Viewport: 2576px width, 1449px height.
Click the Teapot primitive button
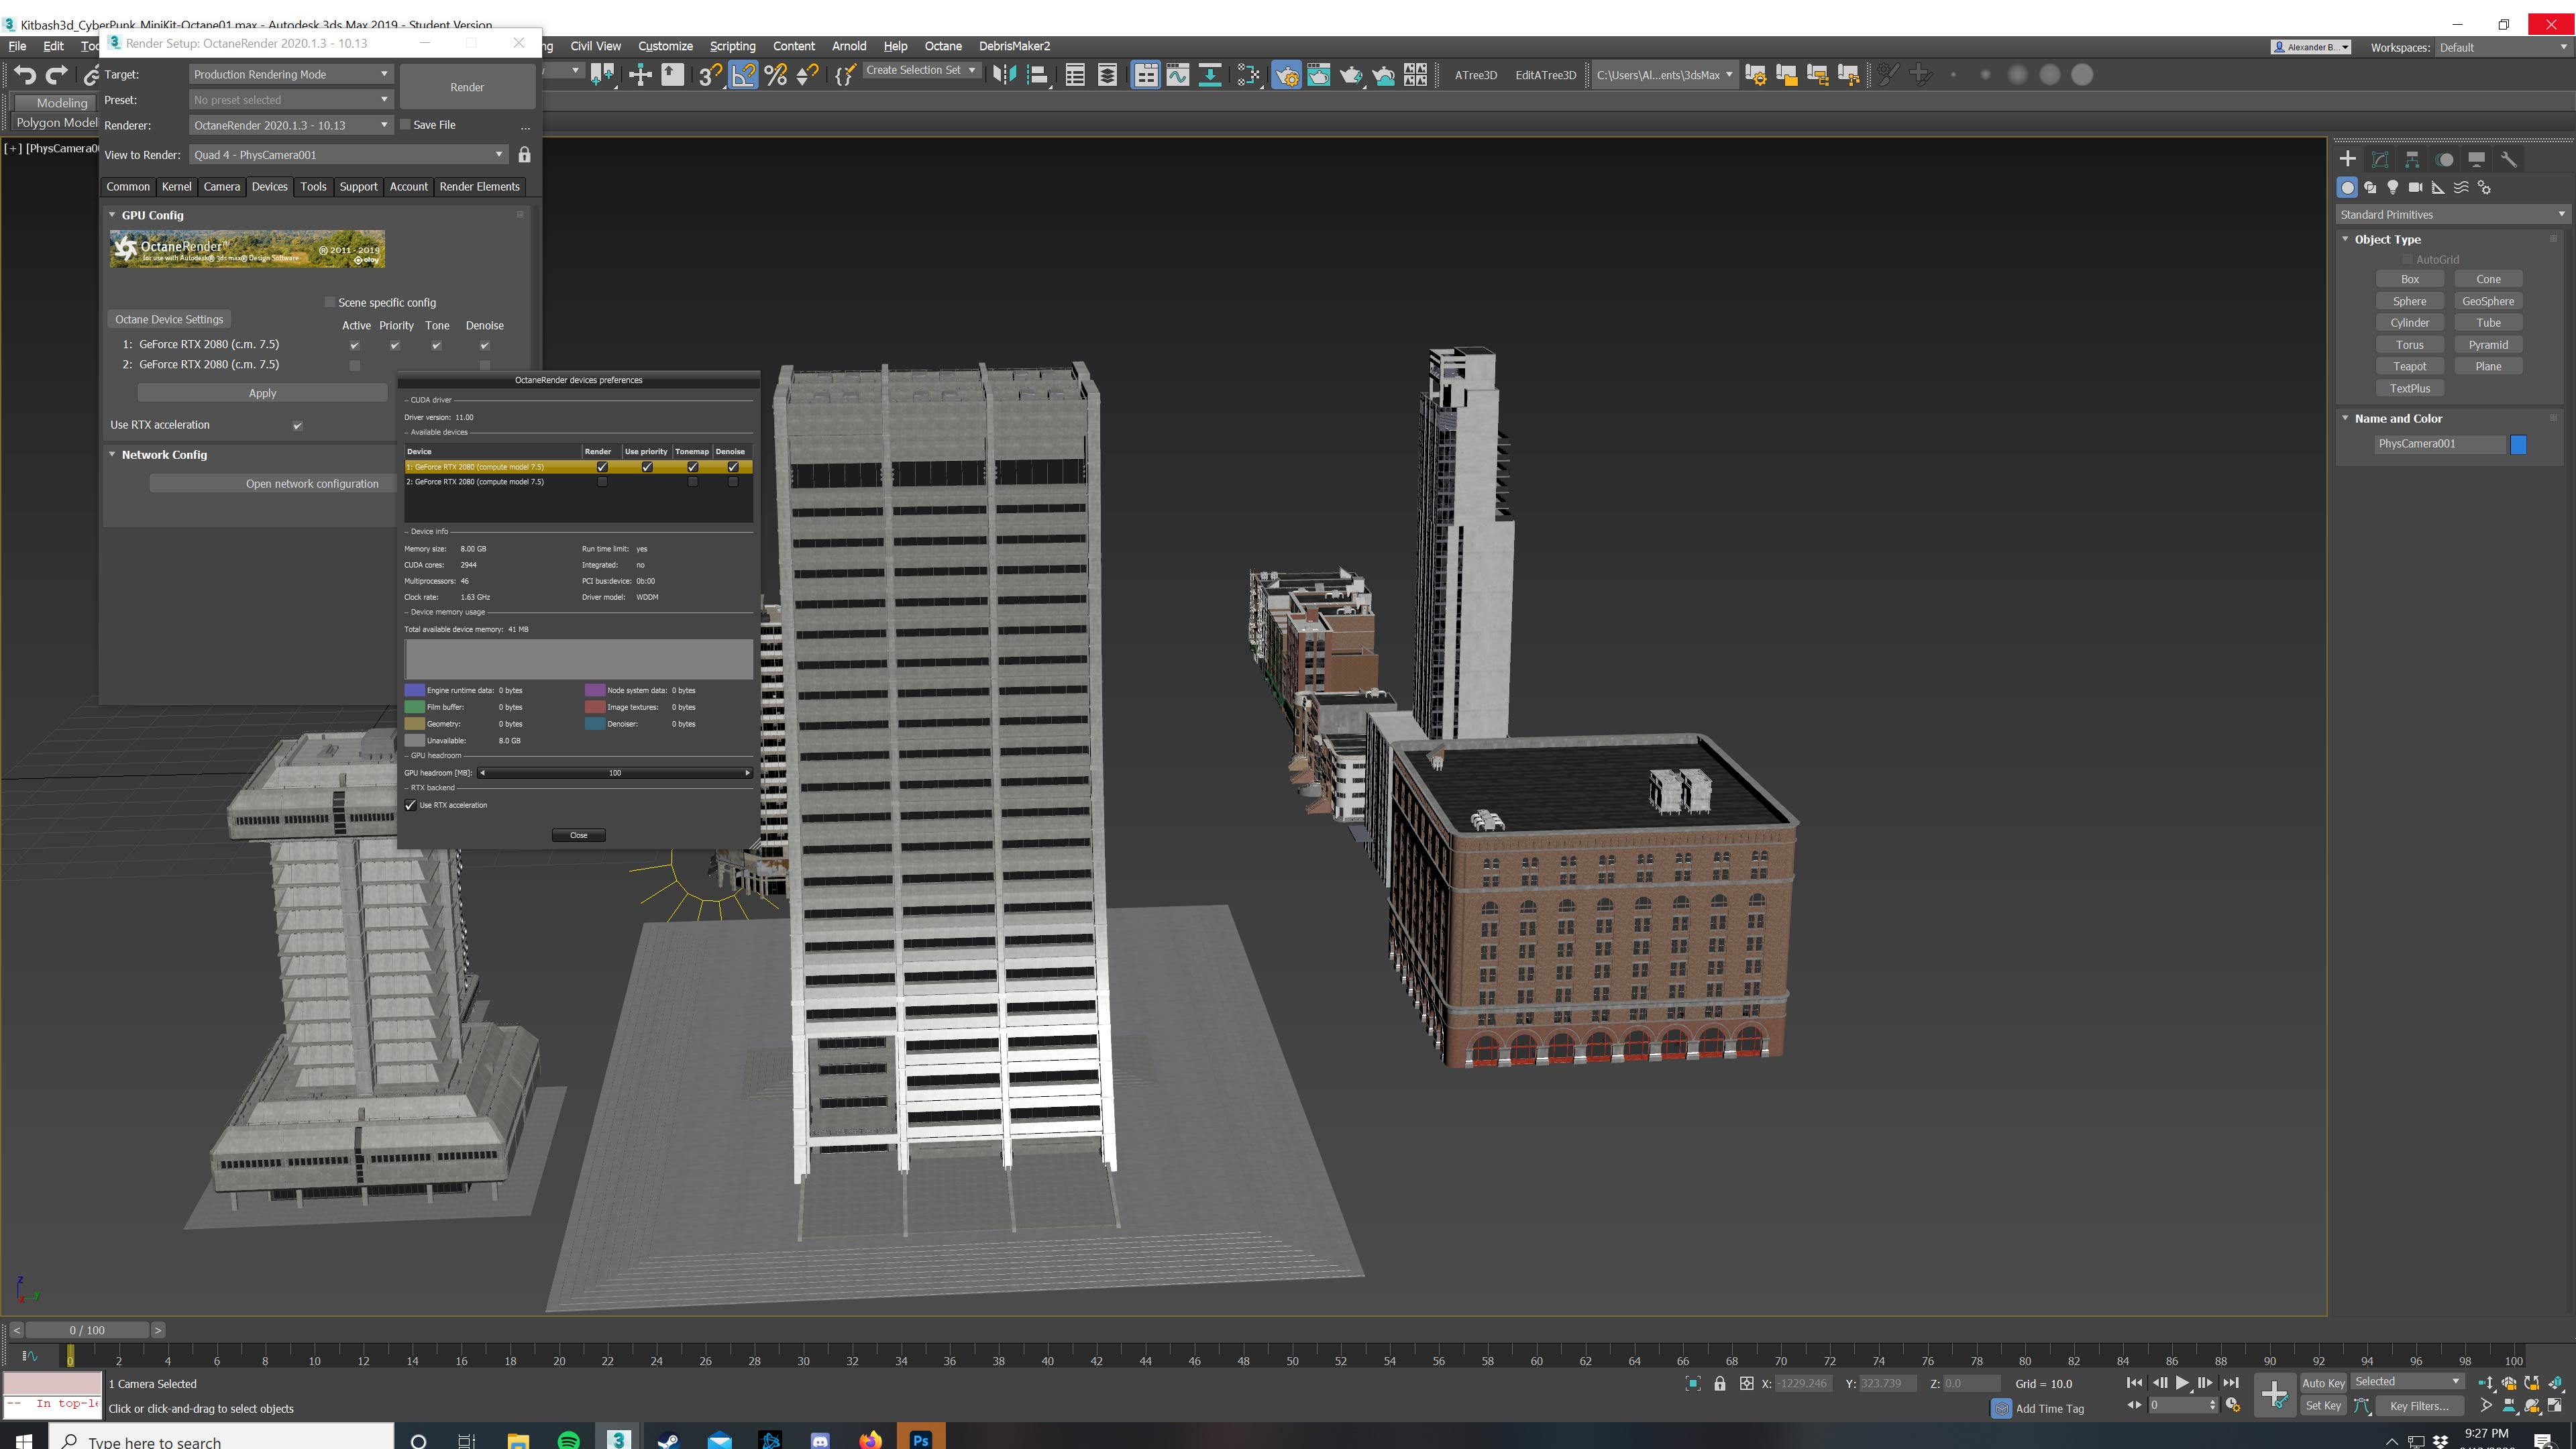pos(2409,366)
